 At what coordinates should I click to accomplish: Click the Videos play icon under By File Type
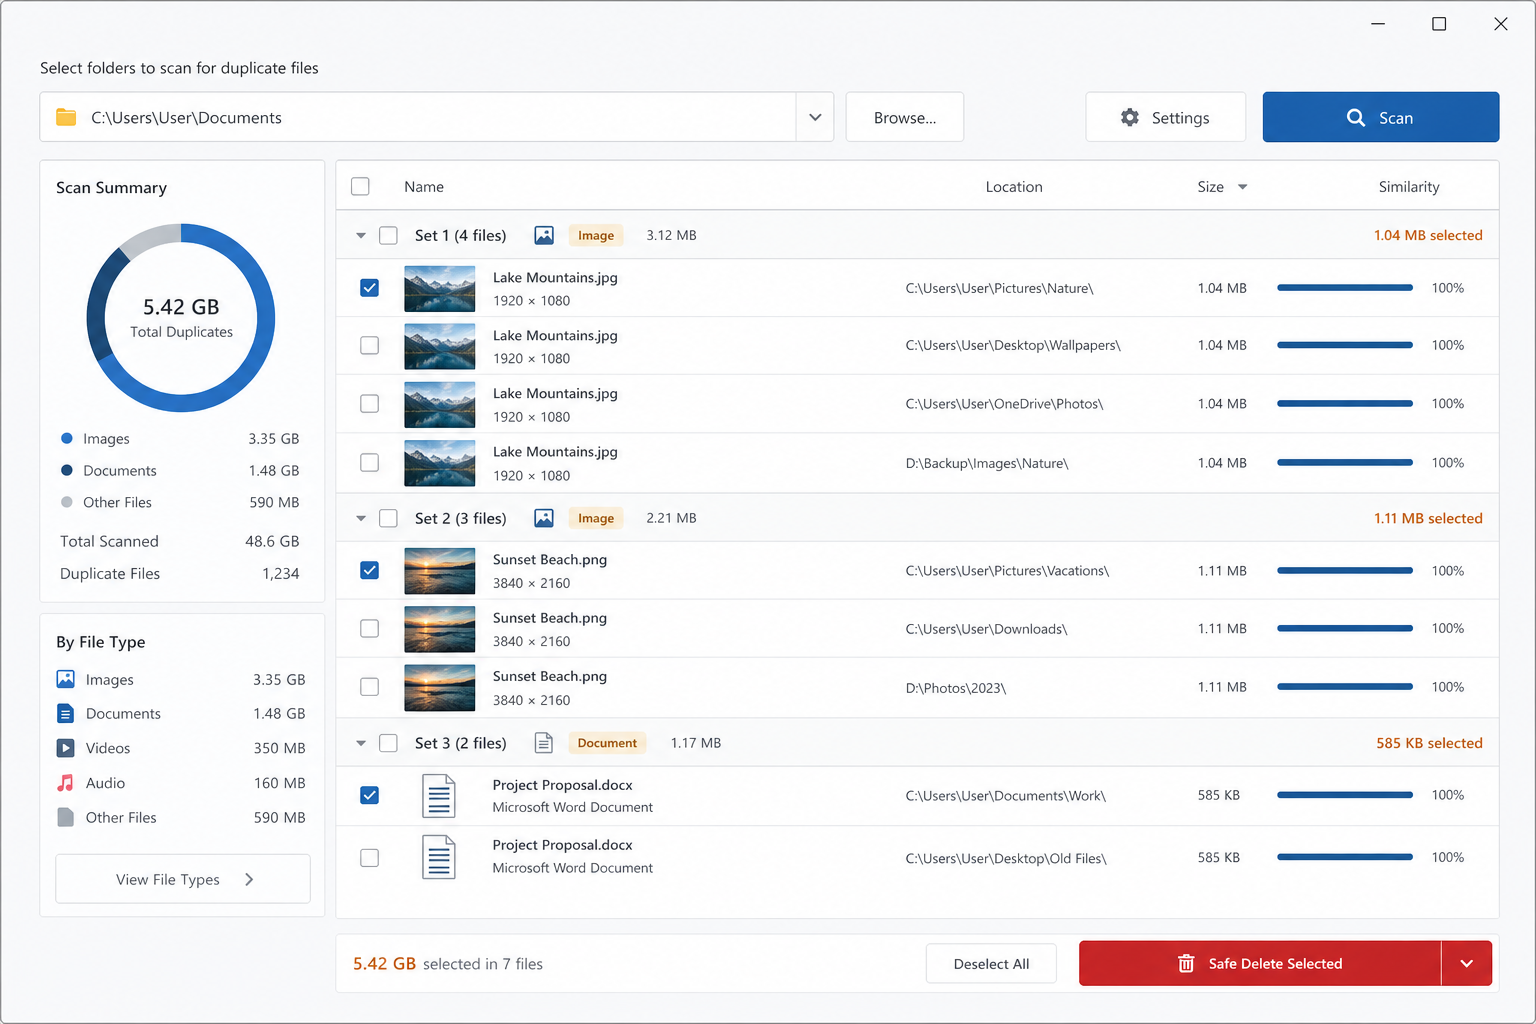tap(66, 748)
